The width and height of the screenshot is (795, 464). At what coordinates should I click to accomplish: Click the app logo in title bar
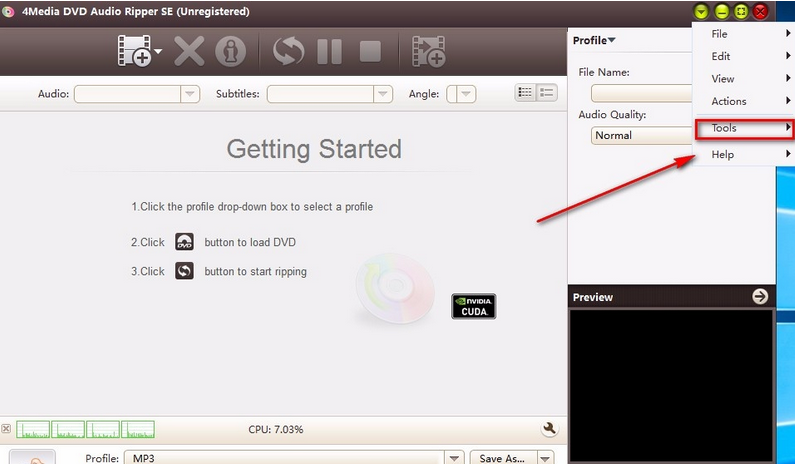[x=8, y=11]
